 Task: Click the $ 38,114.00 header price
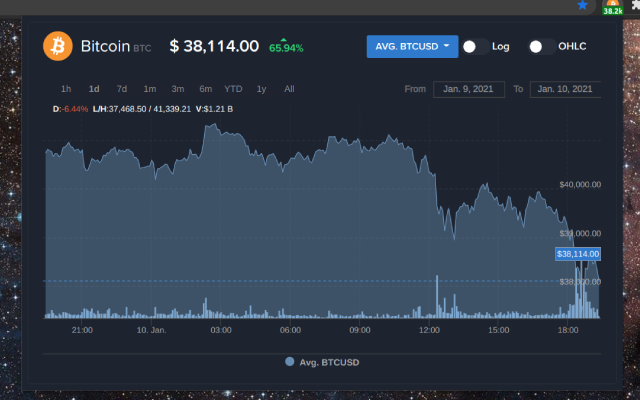point(214,46)
